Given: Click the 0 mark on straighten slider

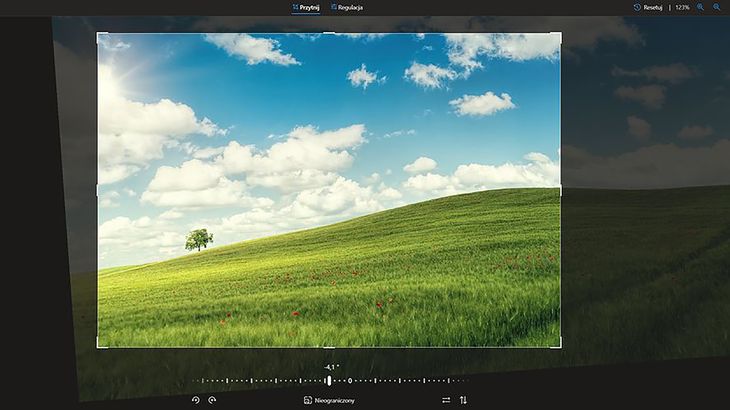Looking at the screenshot, I should [x=350, y=381].
